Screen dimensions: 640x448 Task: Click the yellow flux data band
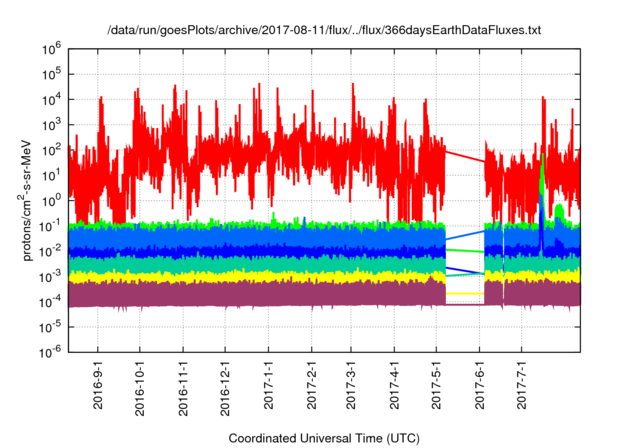pyautogui.click(x=250, y=275)
